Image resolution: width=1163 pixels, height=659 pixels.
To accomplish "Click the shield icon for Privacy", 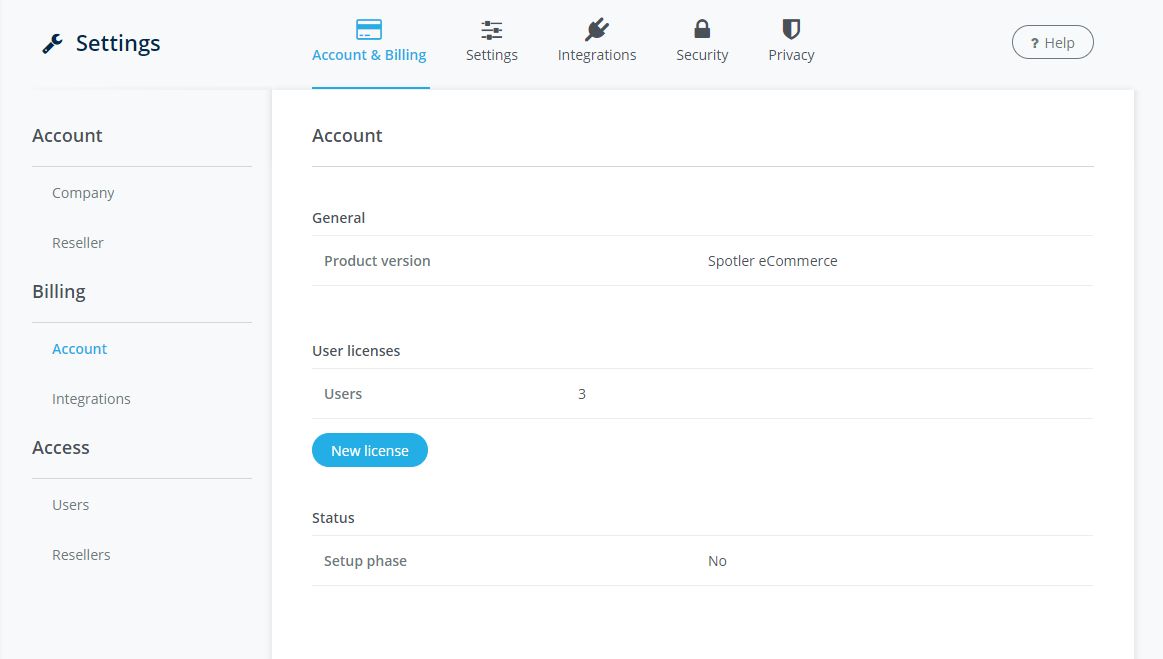I will [791, 30].
